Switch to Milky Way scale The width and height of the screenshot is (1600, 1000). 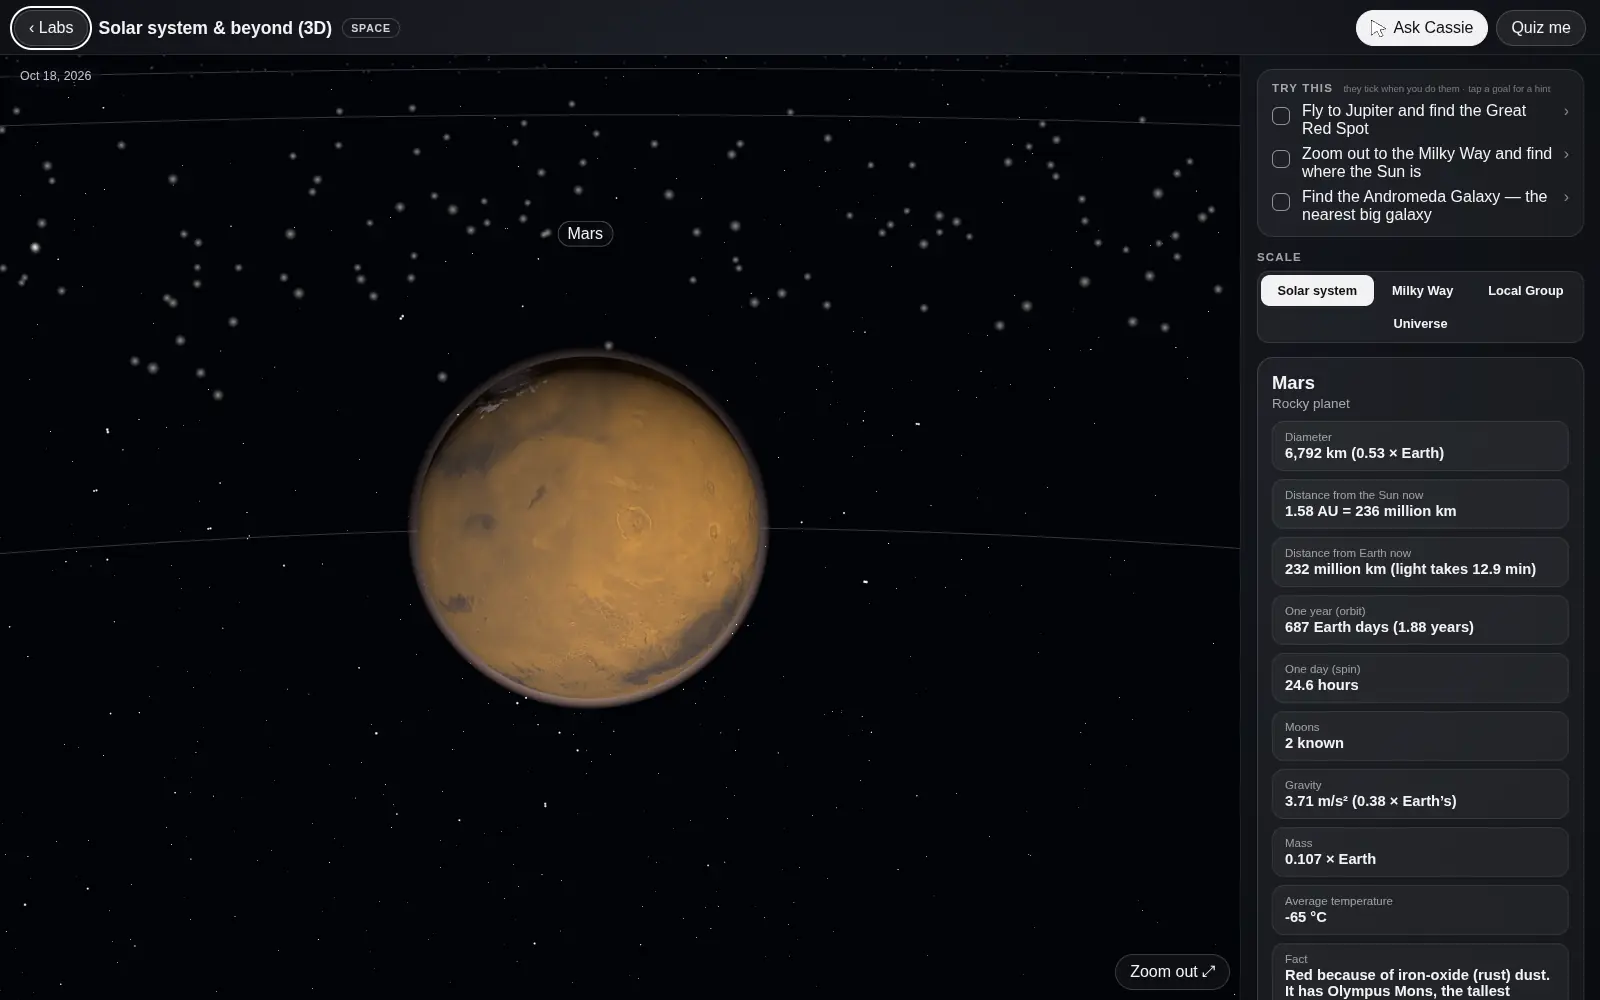coord(1422,291)
